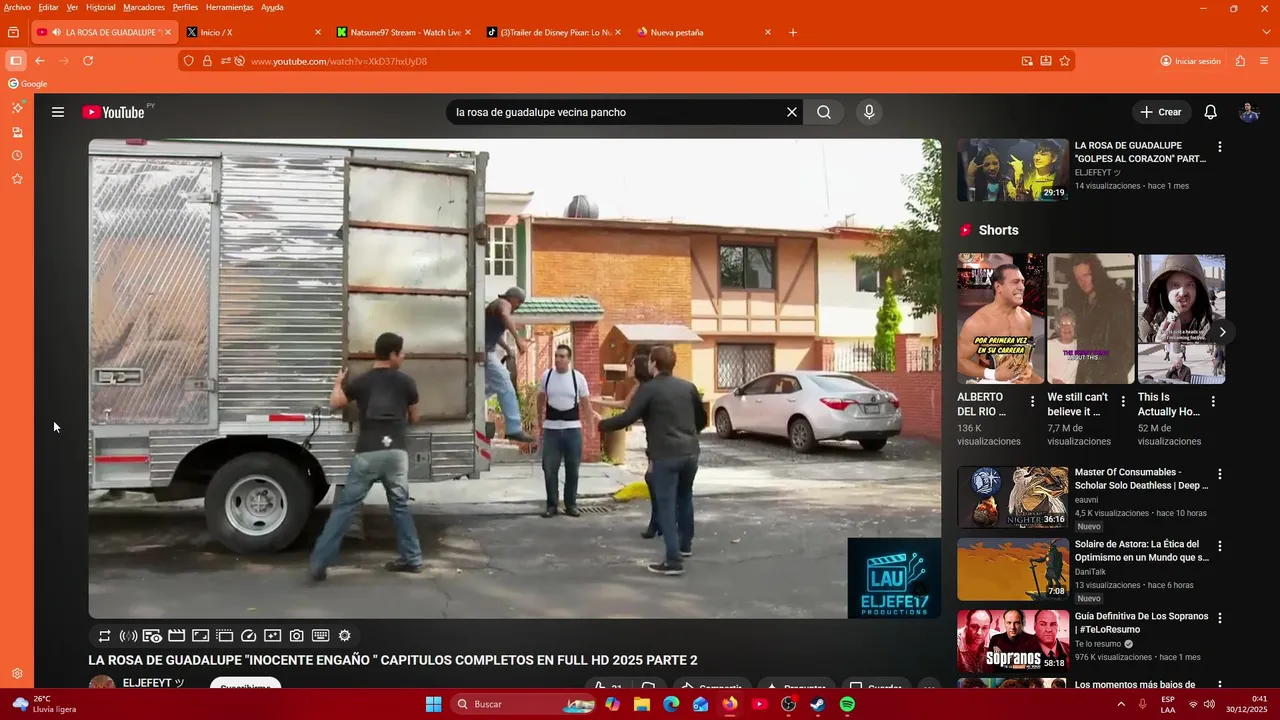Click the audio boost waves icon under video
Screen dimensions: 1280x720
click(x=128, y=636)
